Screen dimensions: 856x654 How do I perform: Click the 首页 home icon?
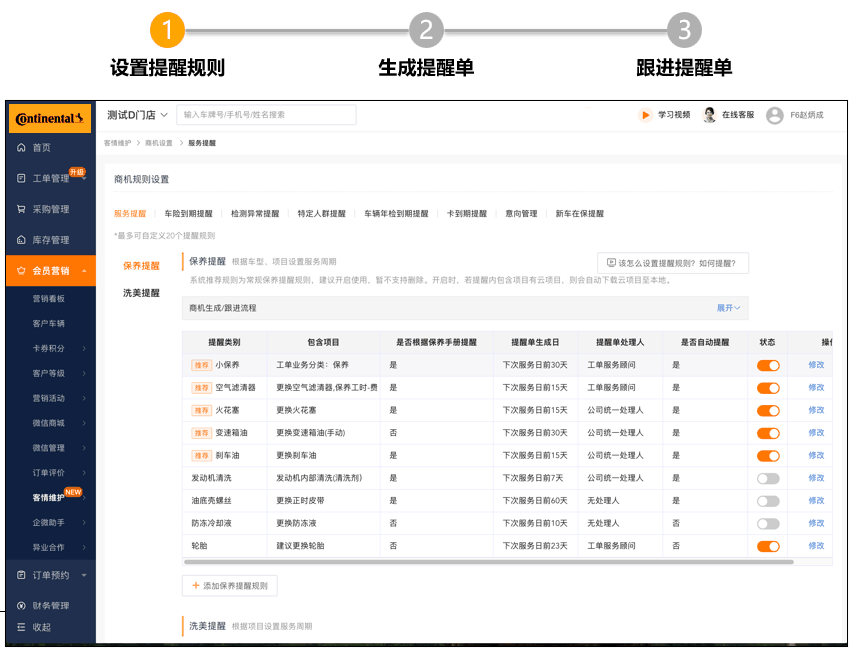point(21,147)
